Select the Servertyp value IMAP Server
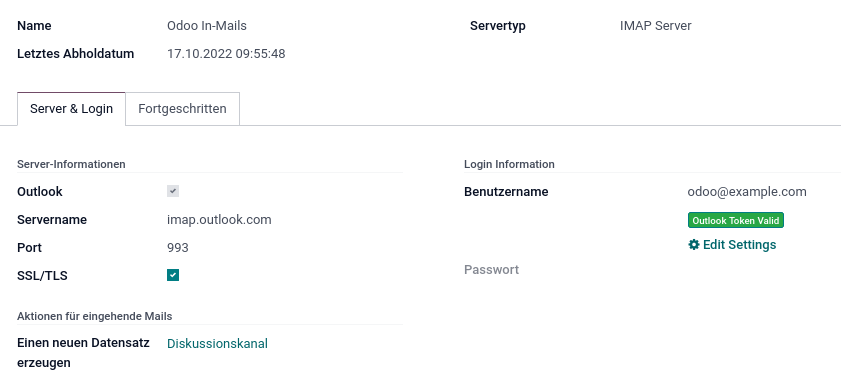The height and width of the screenshot is (387, 841). [655, 26]
